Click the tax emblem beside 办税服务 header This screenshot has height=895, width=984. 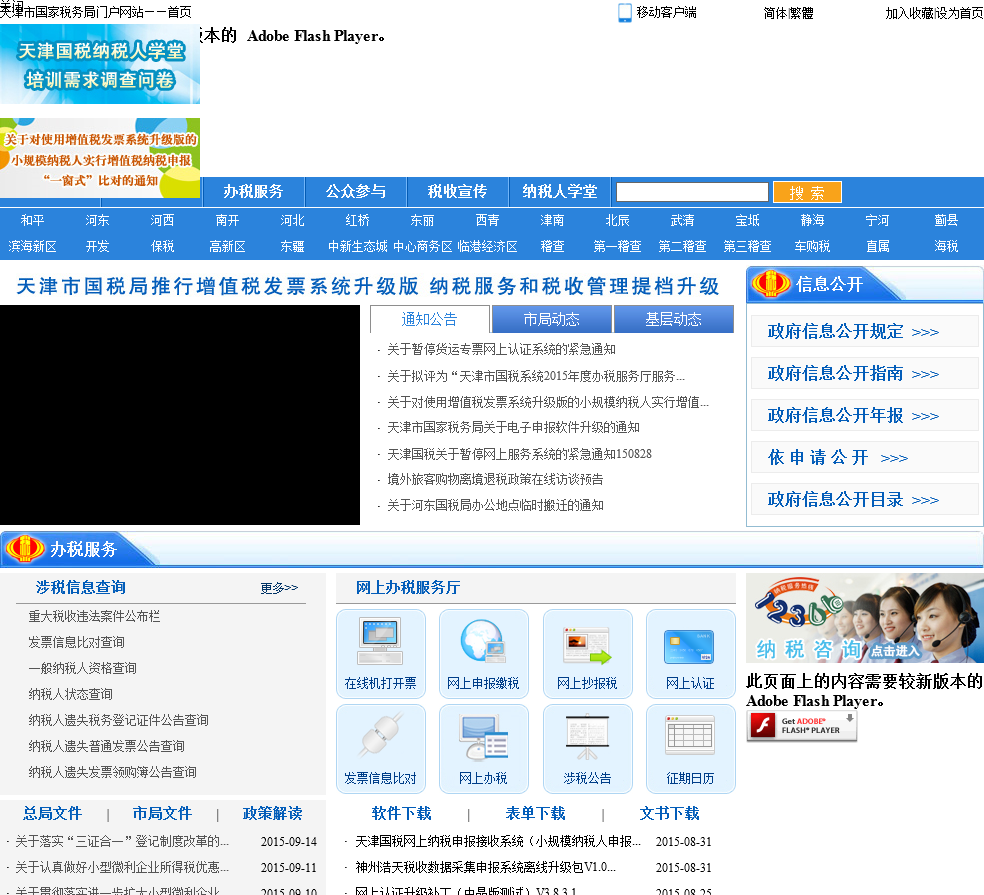25,549
